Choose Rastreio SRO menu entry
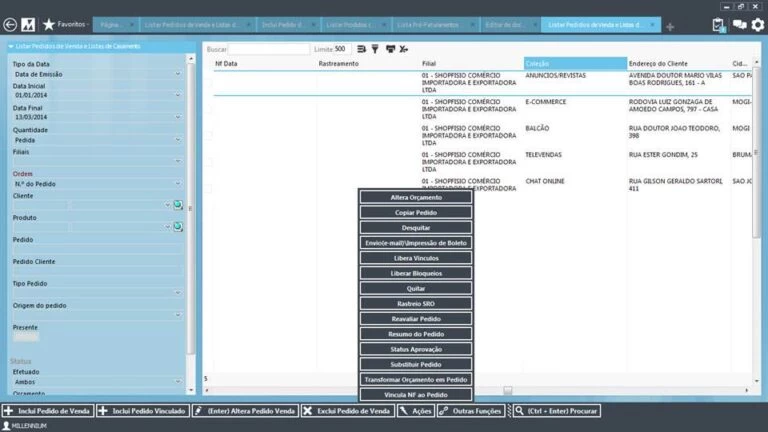 [x=415, y=303]
